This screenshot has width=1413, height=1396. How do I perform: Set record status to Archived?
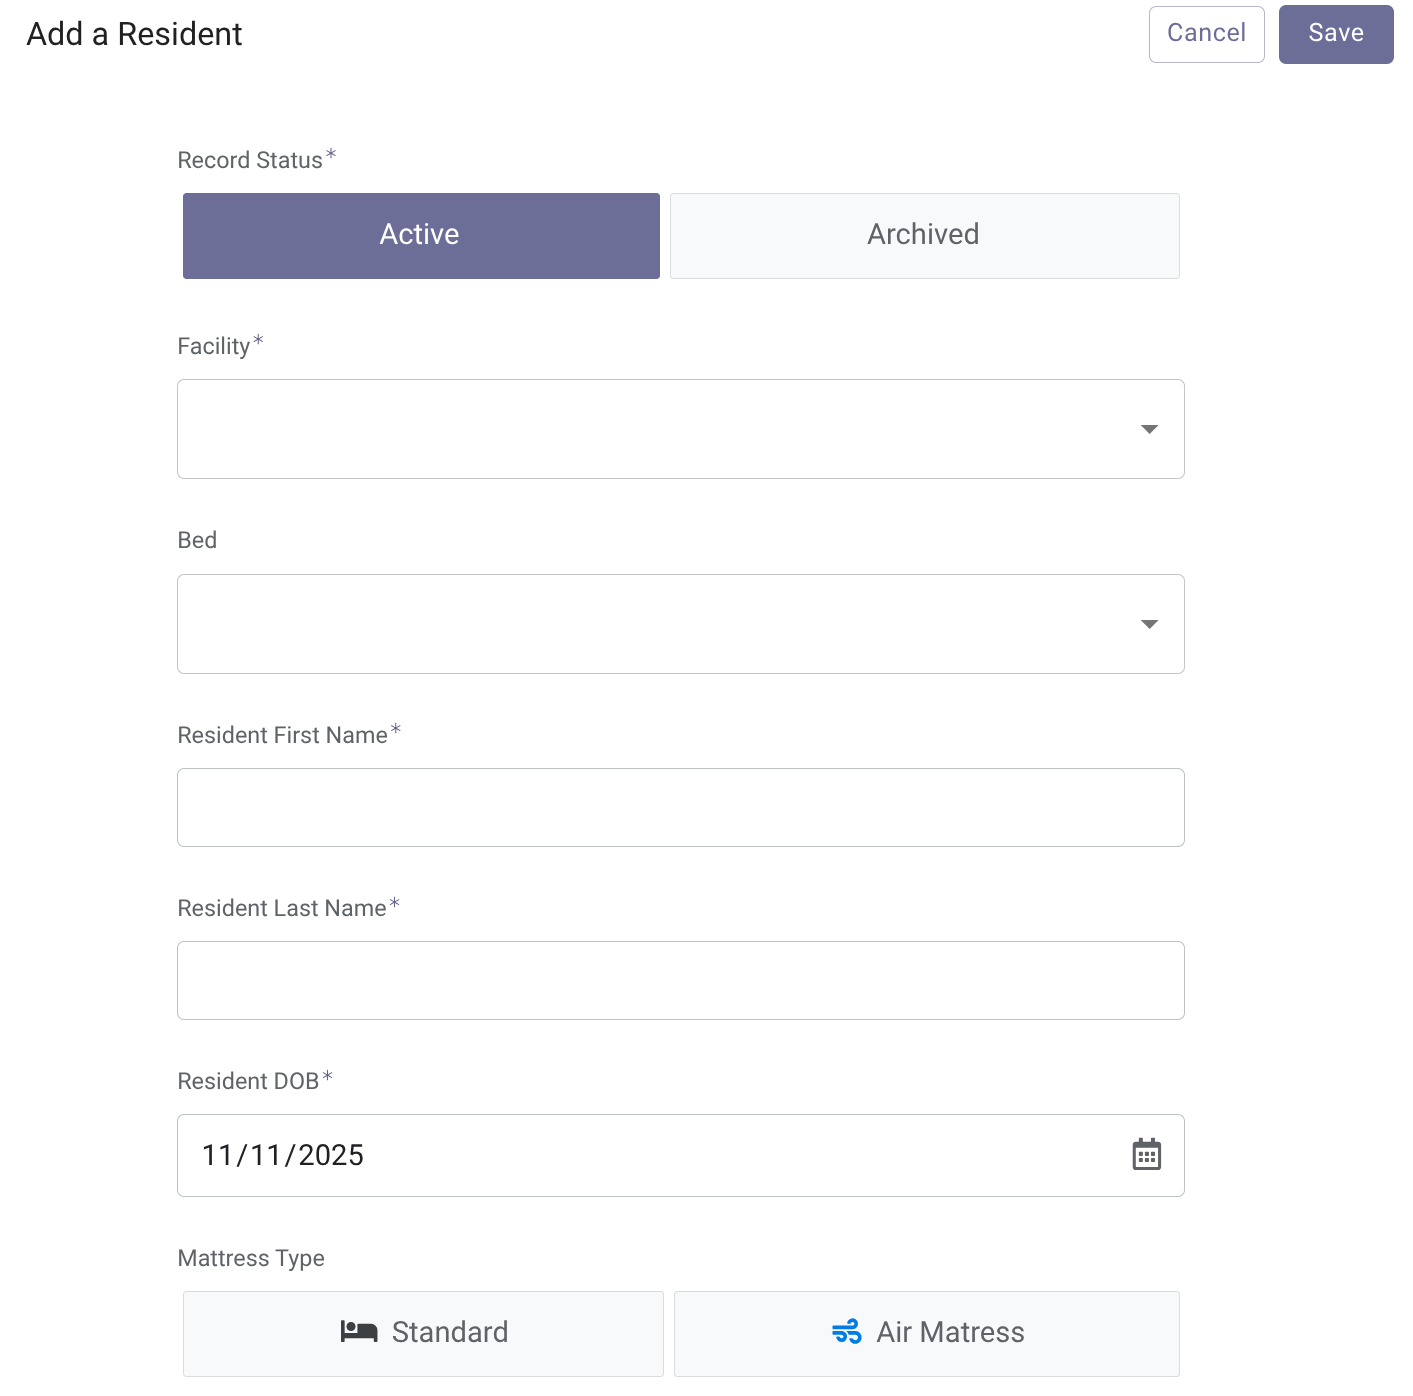(x=924, y=235)
